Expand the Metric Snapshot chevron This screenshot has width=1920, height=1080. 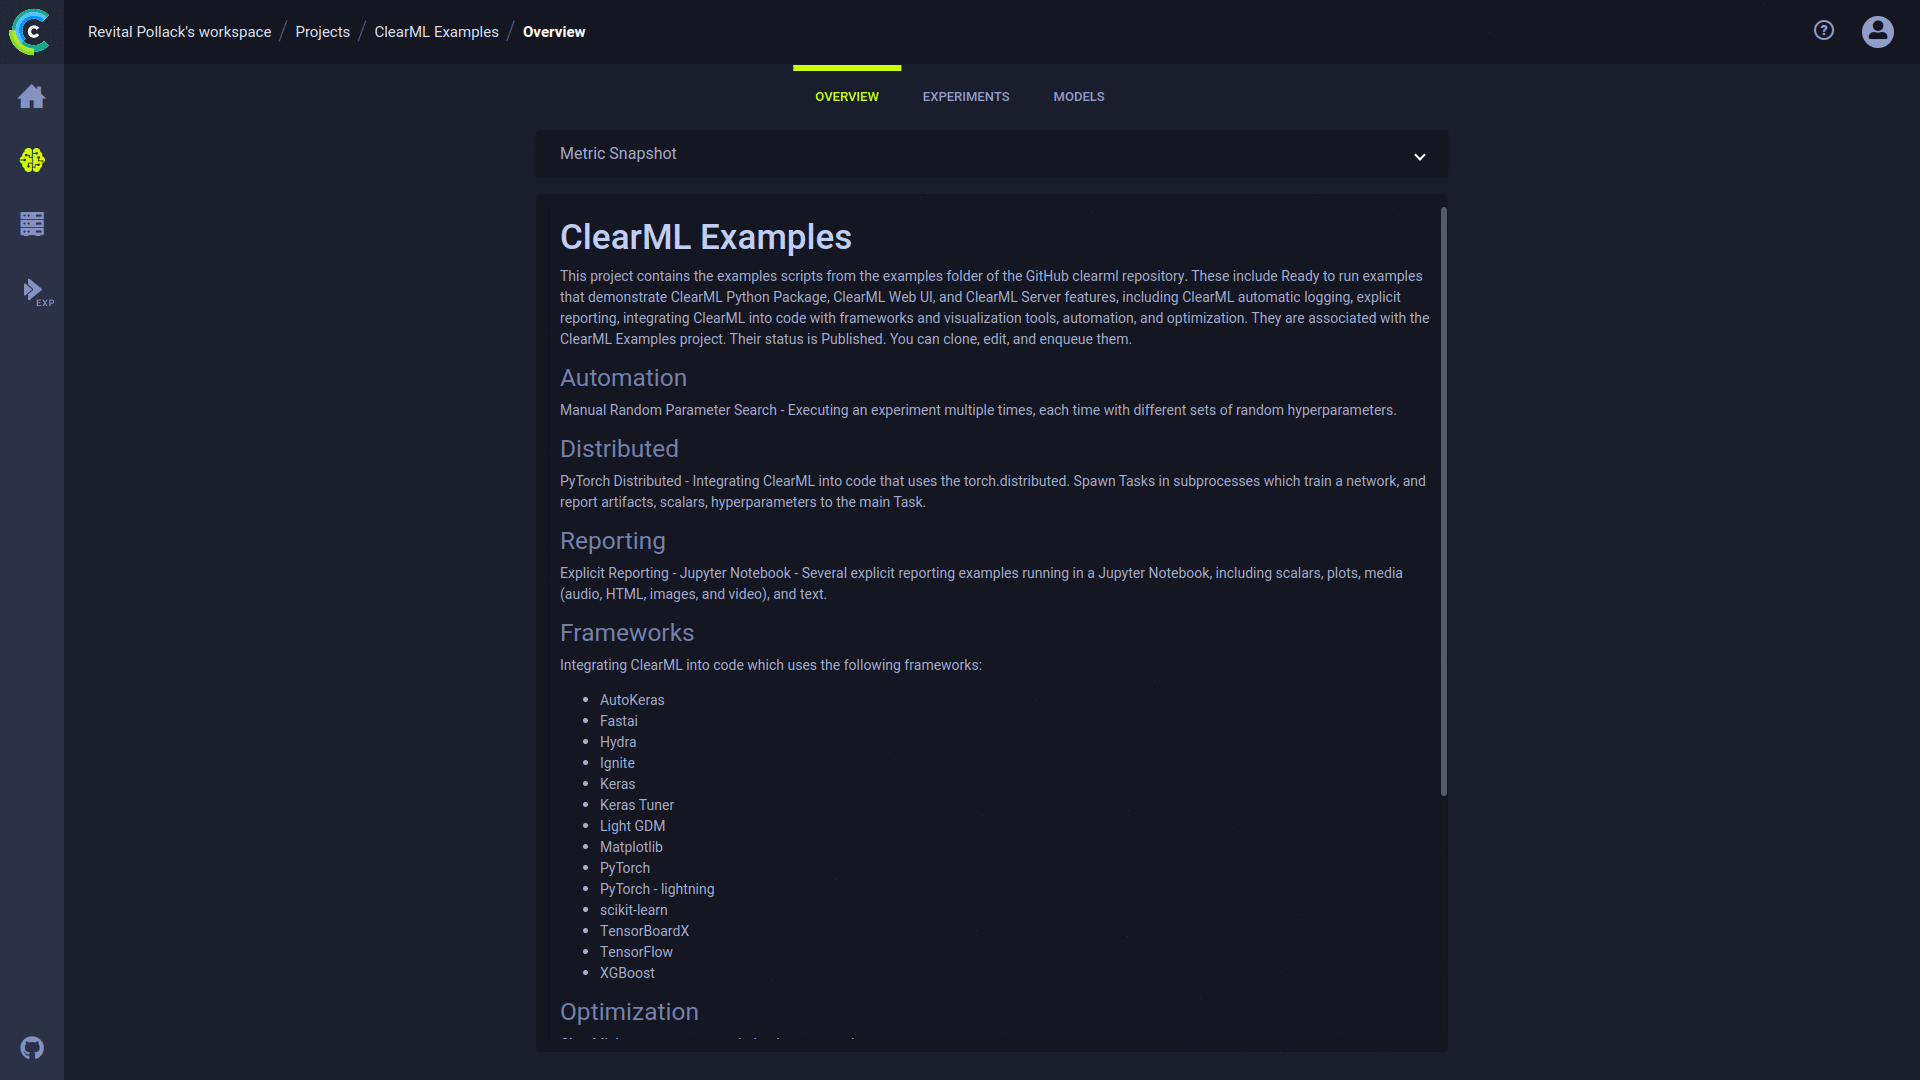[x=1419, y=157]
